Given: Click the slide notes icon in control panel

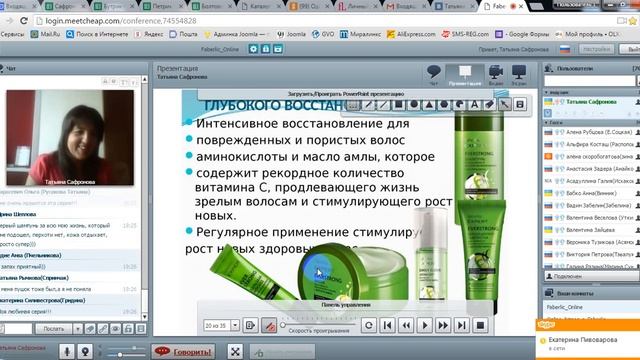Looking at the screenshot, I should (x=250, y=325).
